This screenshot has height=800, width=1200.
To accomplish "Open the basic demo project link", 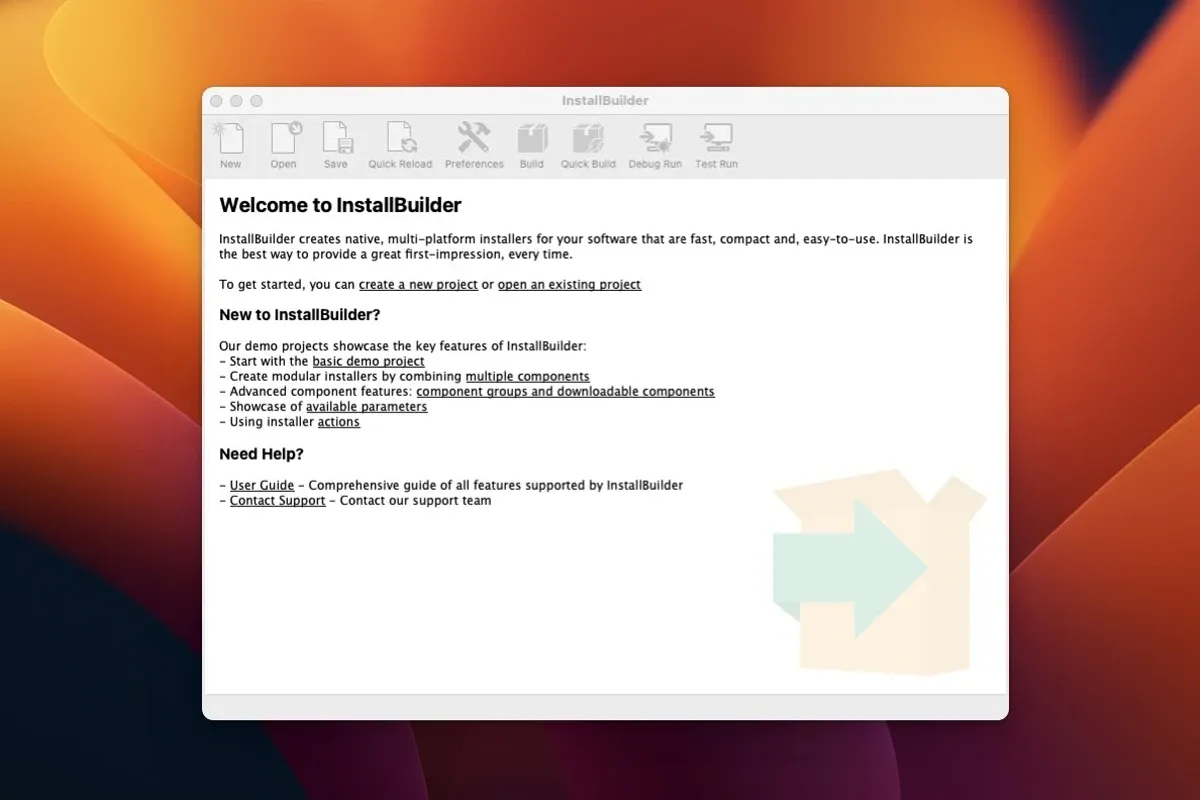I will [x=369, y=361].
